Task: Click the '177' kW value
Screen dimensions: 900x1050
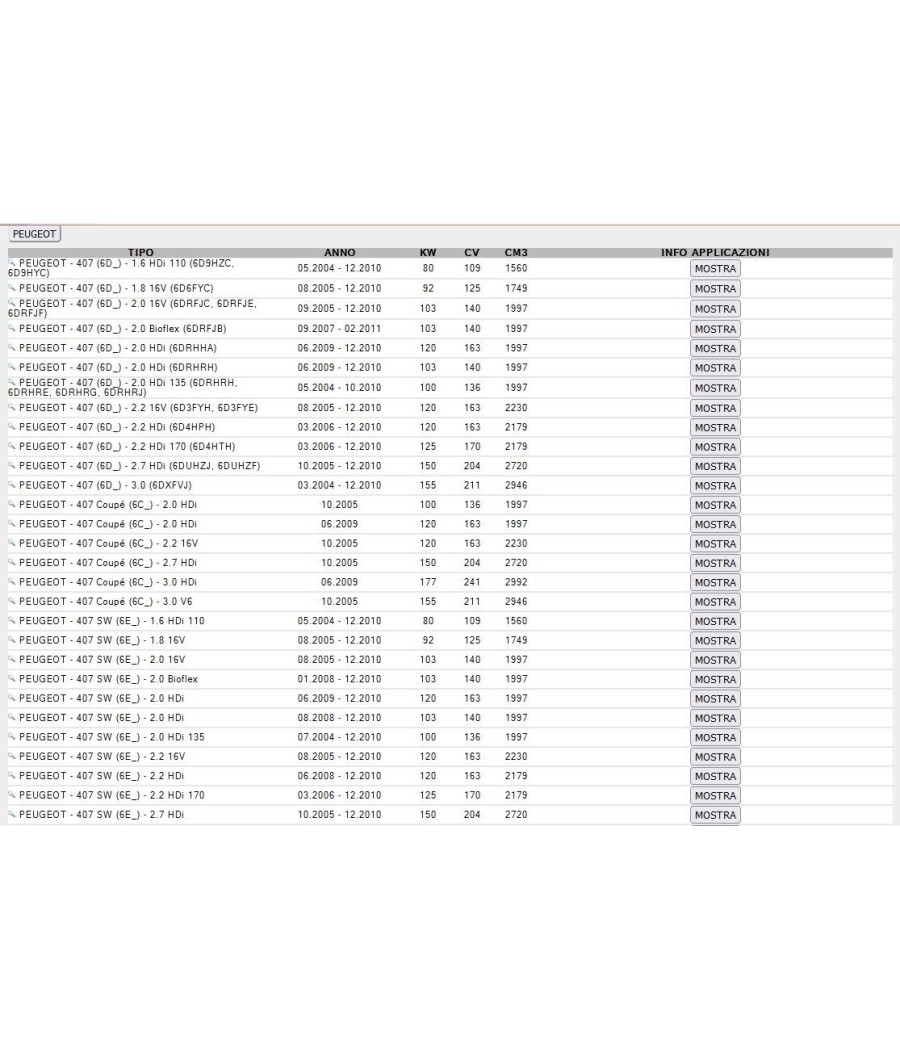Action: click(428, 583)
